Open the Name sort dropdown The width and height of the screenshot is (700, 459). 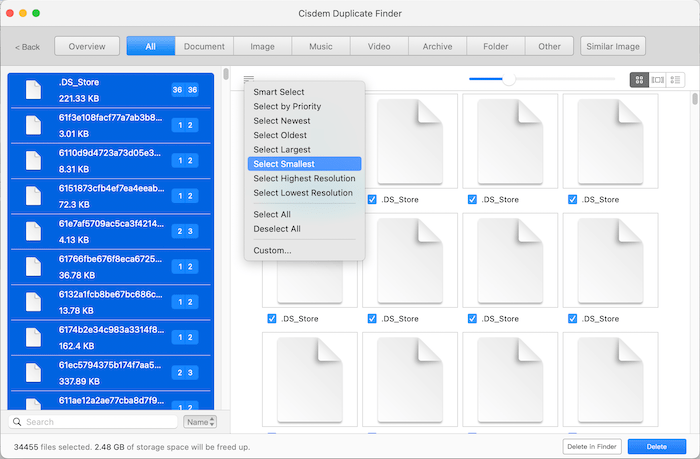[200, 422]
